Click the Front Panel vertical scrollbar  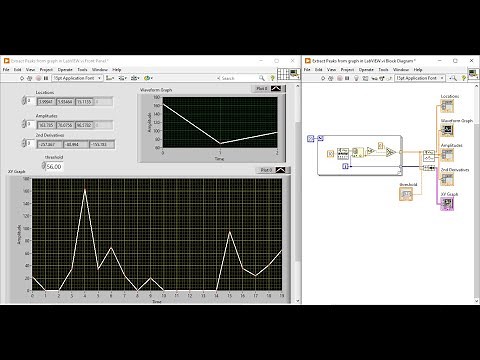[x=298, y=193]
